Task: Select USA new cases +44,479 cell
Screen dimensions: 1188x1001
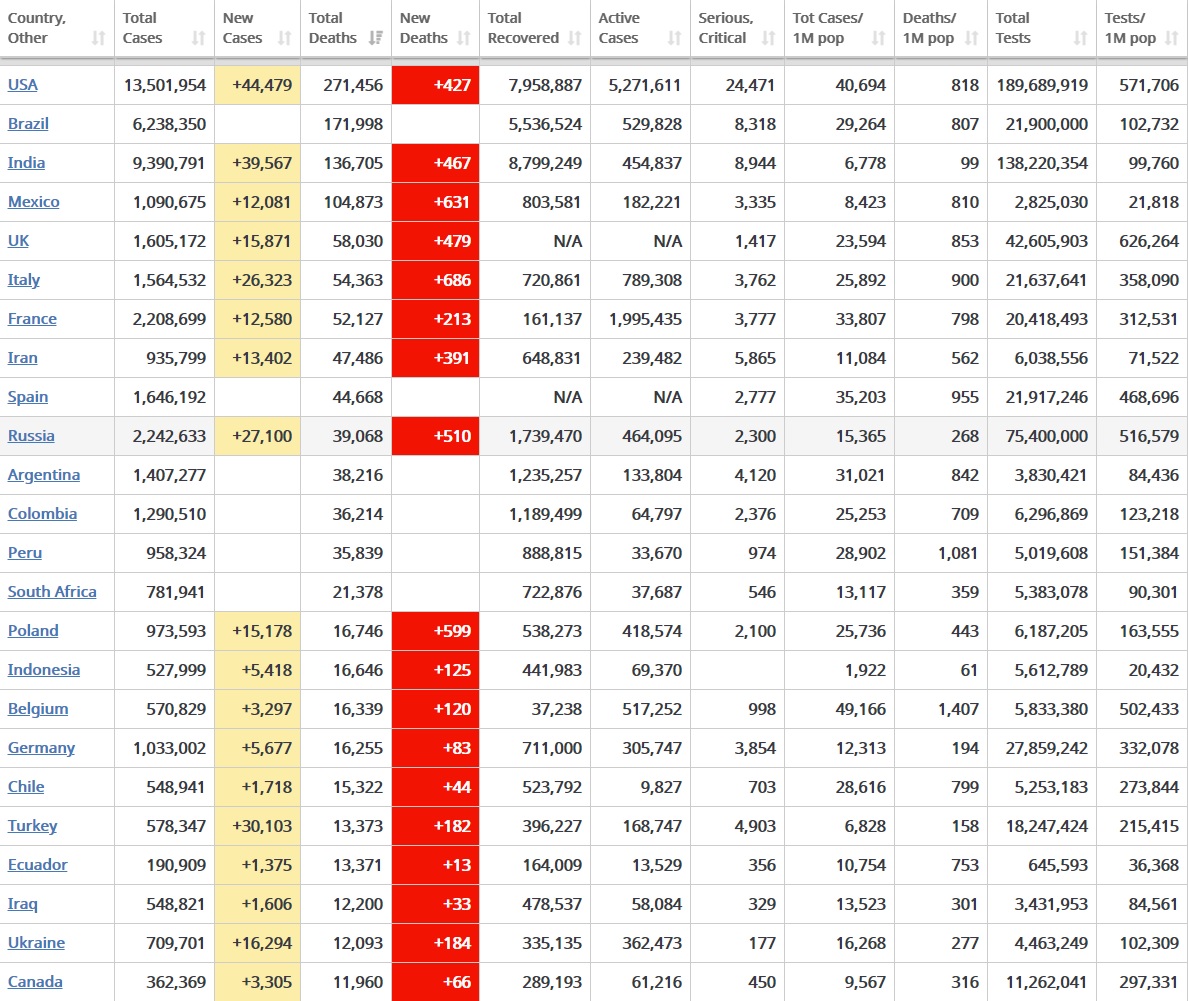Action: click(x=258, y=85)
